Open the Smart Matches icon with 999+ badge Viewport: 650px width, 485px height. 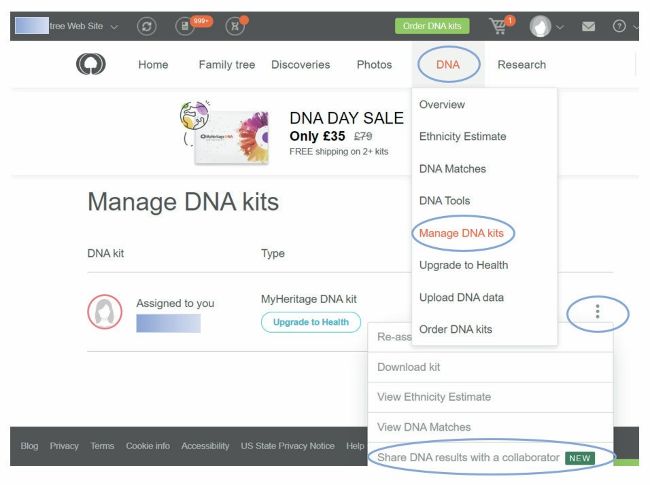[185, 27]
